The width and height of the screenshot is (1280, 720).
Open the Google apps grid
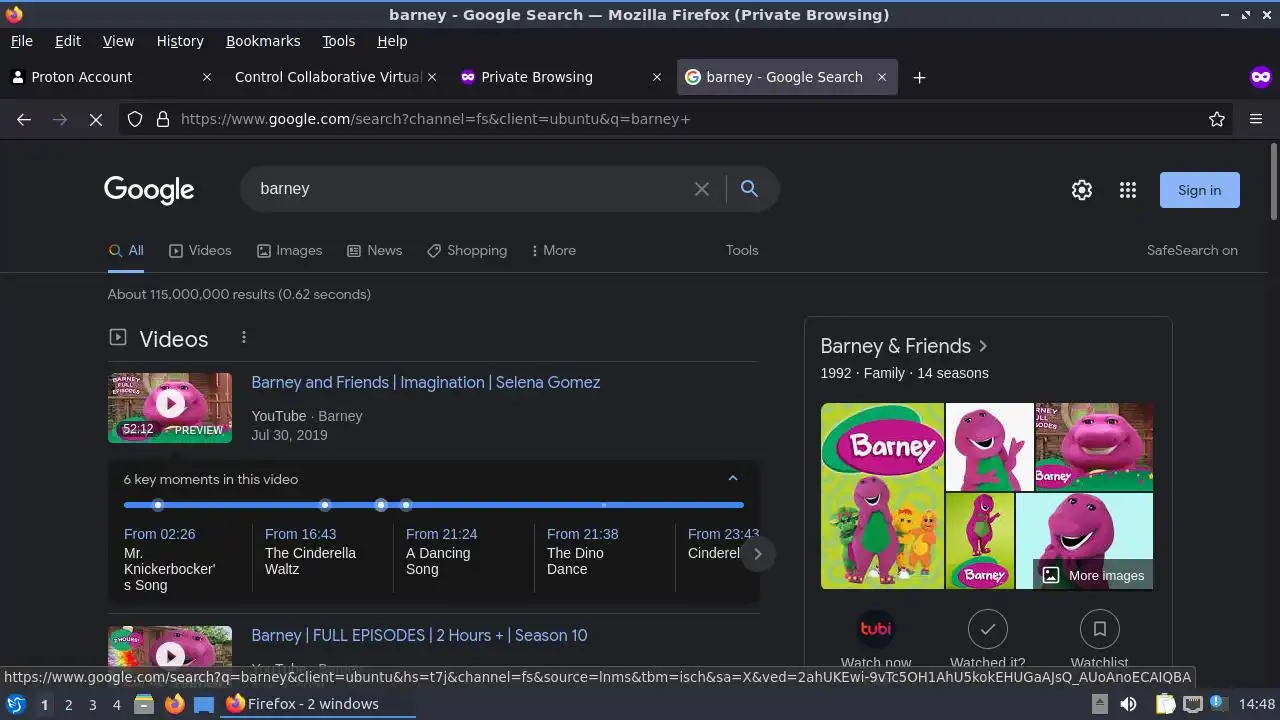1128,190
